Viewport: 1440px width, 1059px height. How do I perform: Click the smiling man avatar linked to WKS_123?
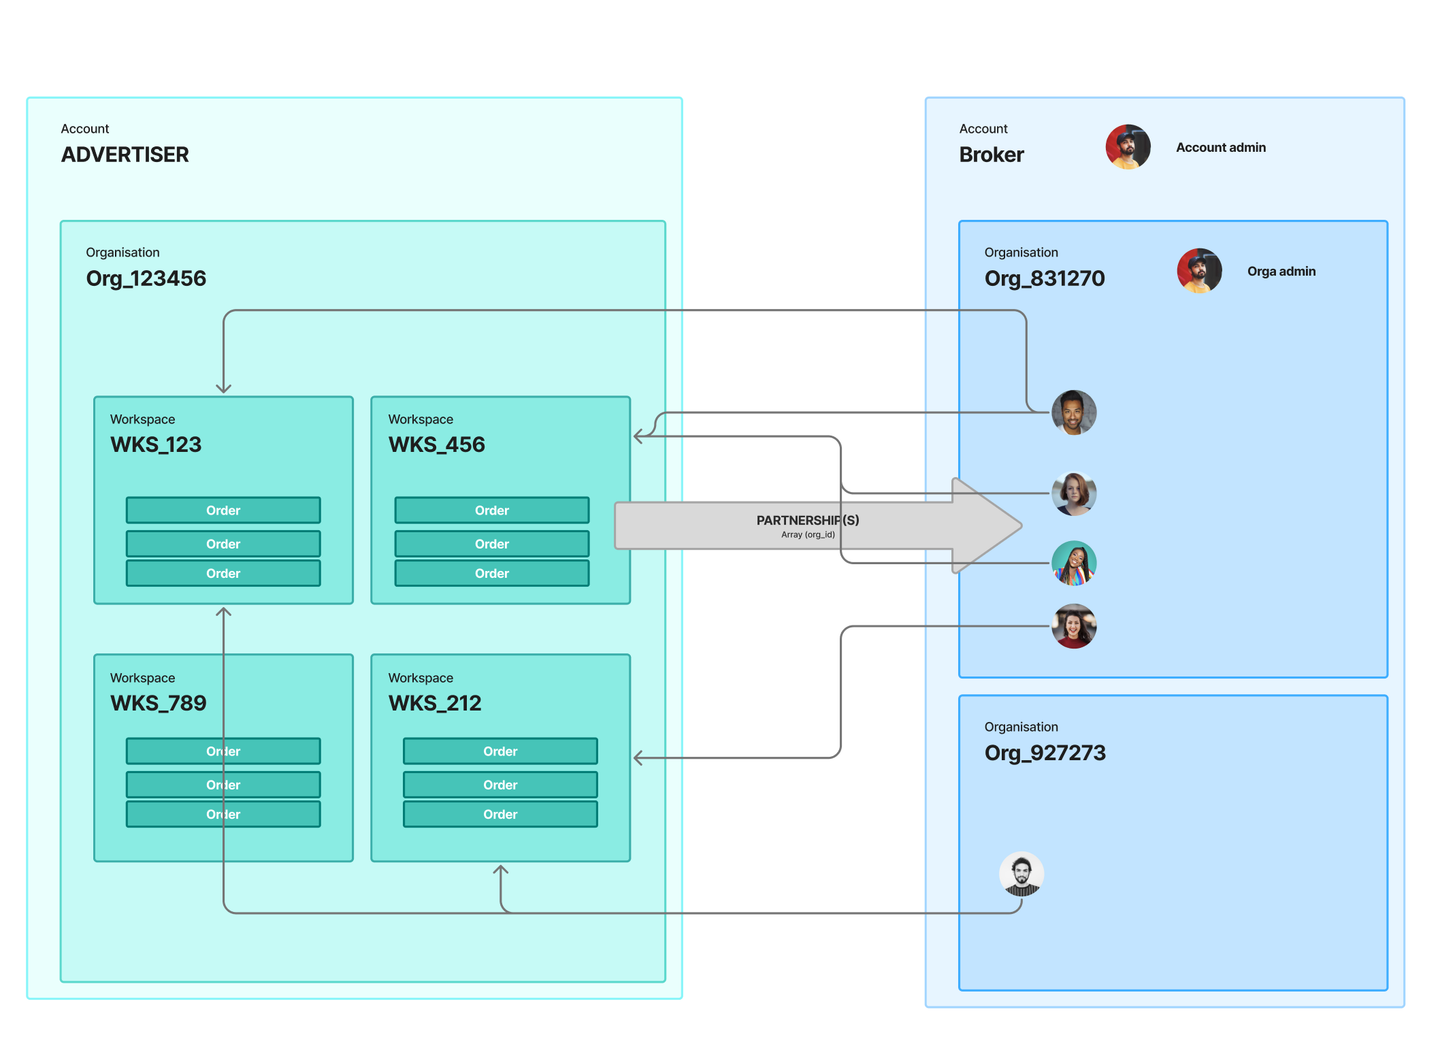click(x=1074, y=413)
